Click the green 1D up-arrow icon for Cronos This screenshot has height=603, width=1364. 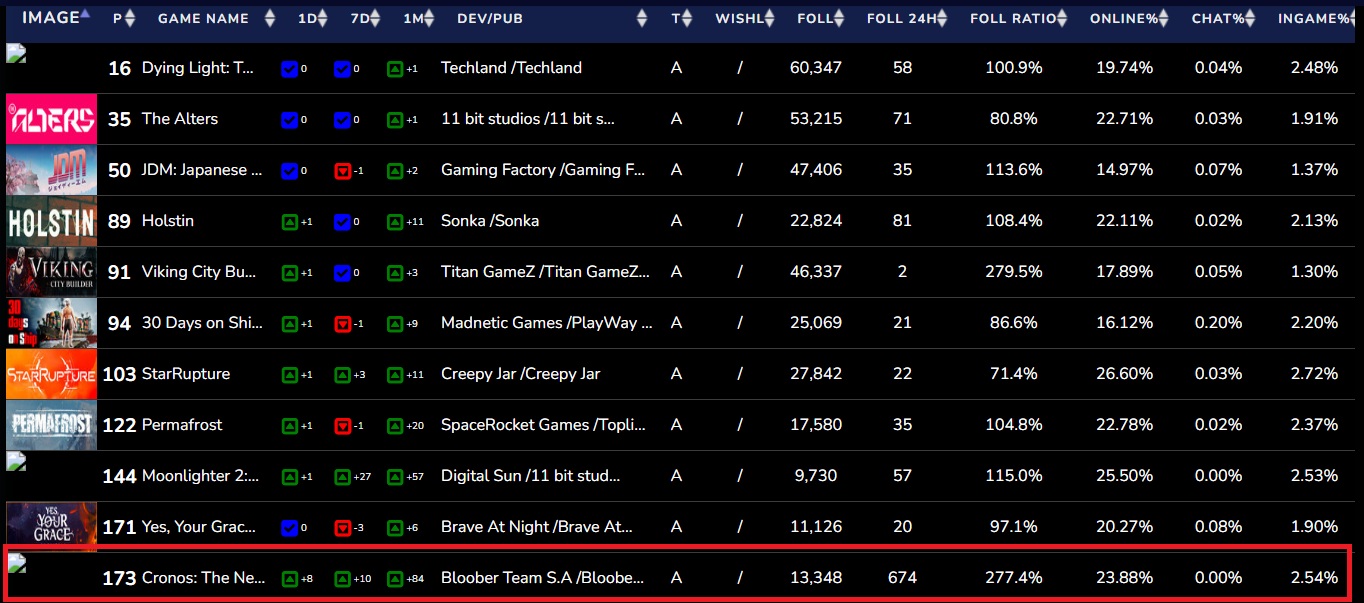[290, 578]
